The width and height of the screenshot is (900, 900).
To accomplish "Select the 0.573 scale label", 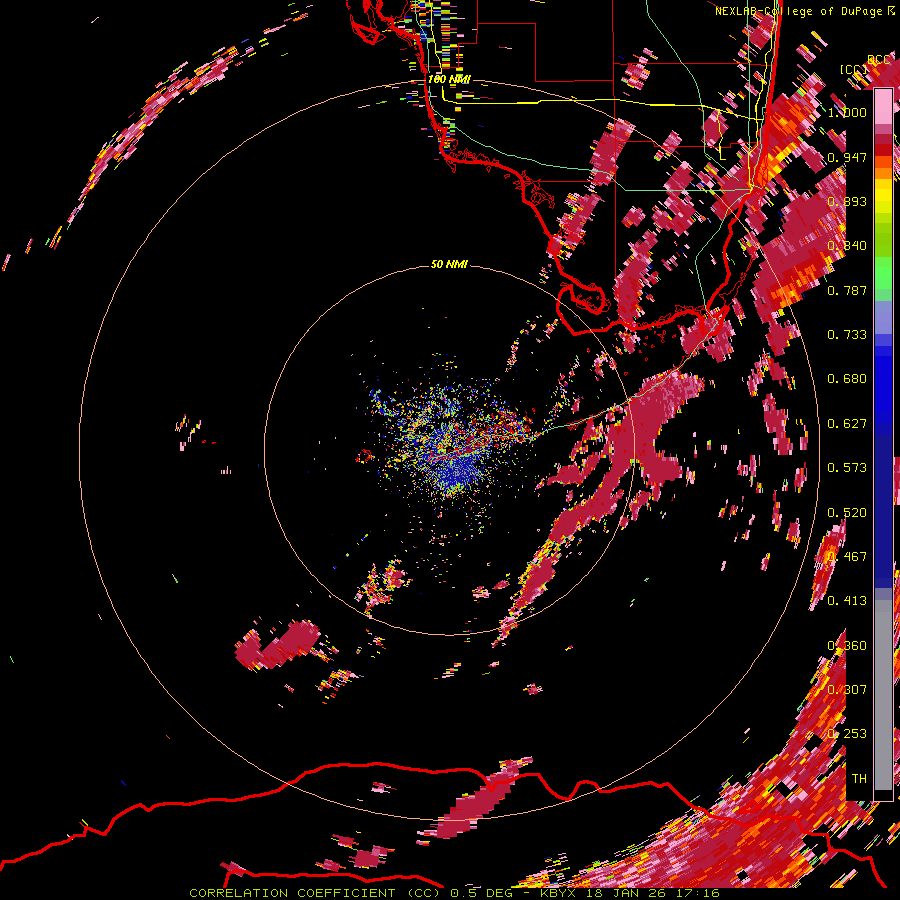I will [847, 468].
